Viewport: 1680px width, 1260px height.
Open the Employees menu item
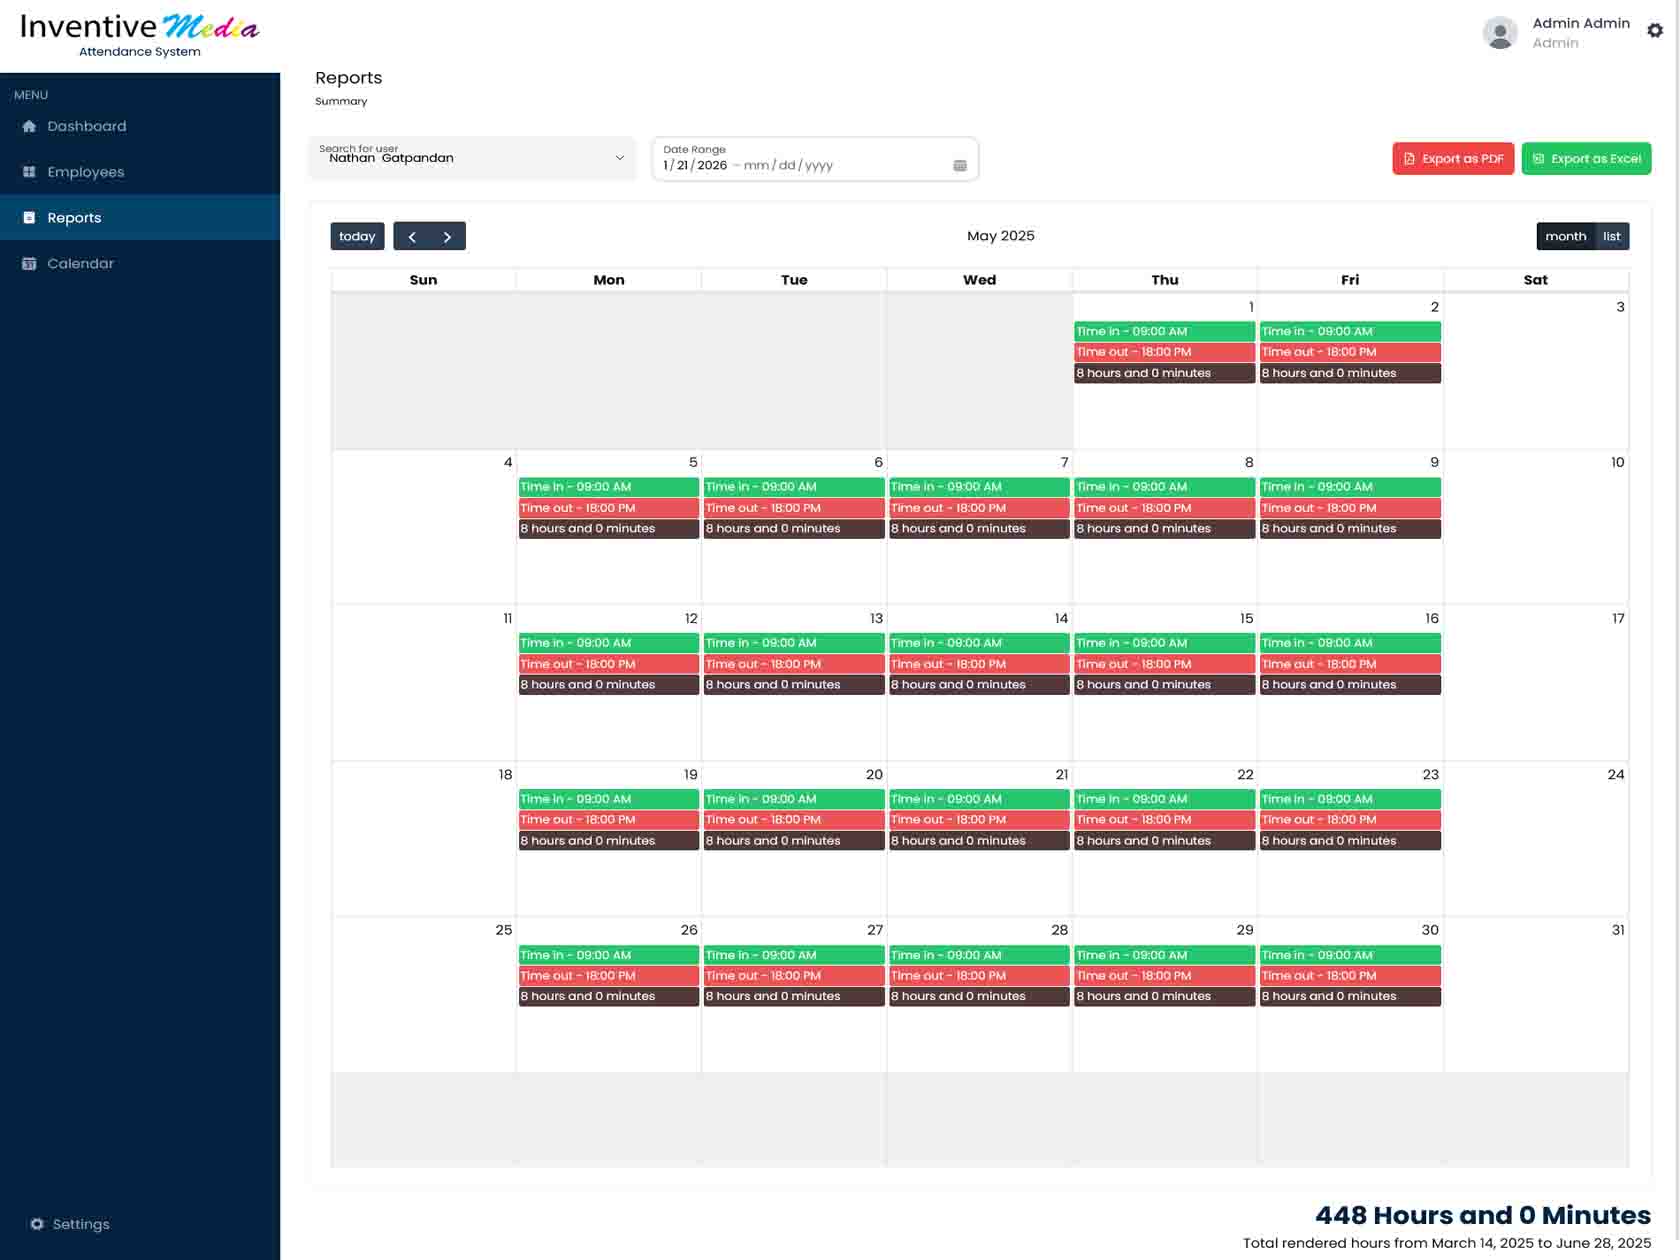pyautogui.click(x=86, y=172)
